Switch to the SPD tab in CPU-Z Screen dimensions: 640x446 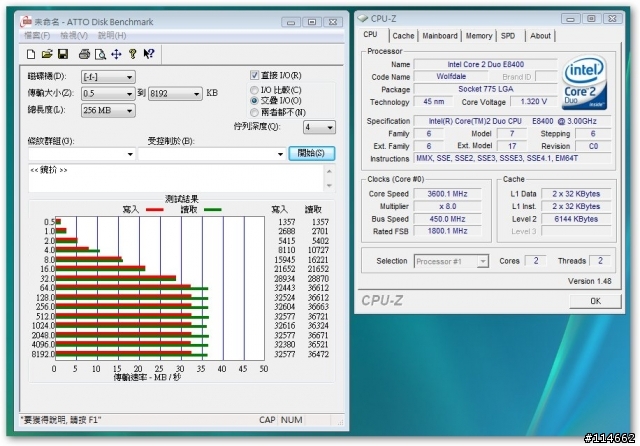pos(508,36)
